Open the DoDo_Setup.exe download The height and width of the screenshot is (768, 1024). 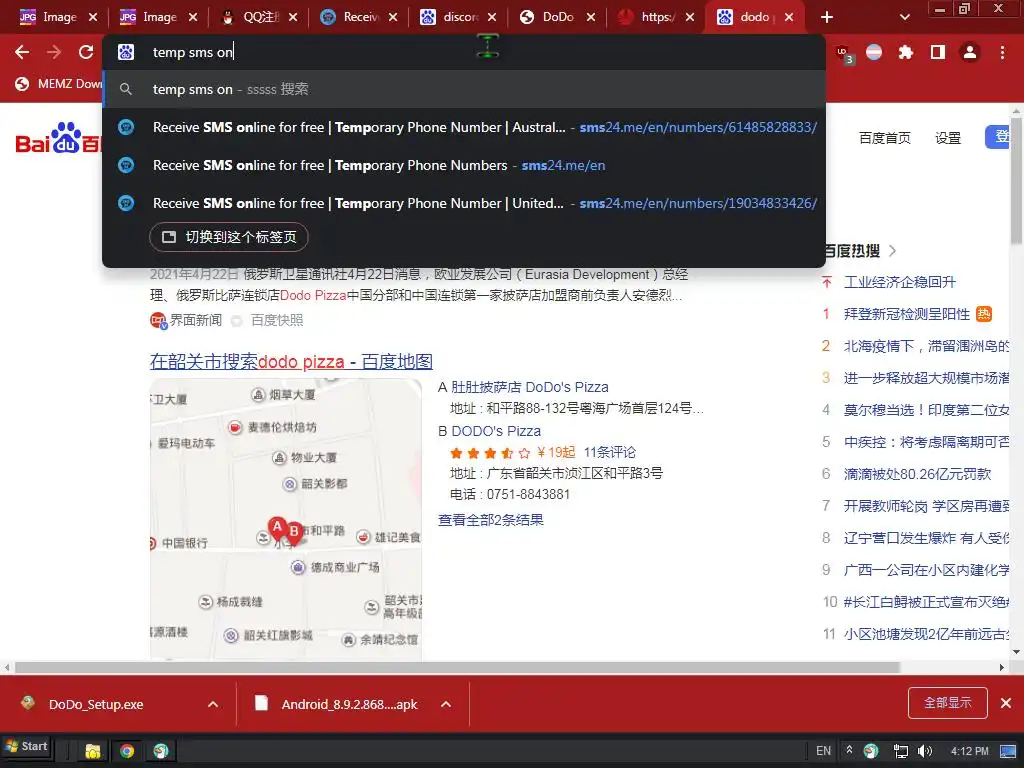[x=96, y=704]
